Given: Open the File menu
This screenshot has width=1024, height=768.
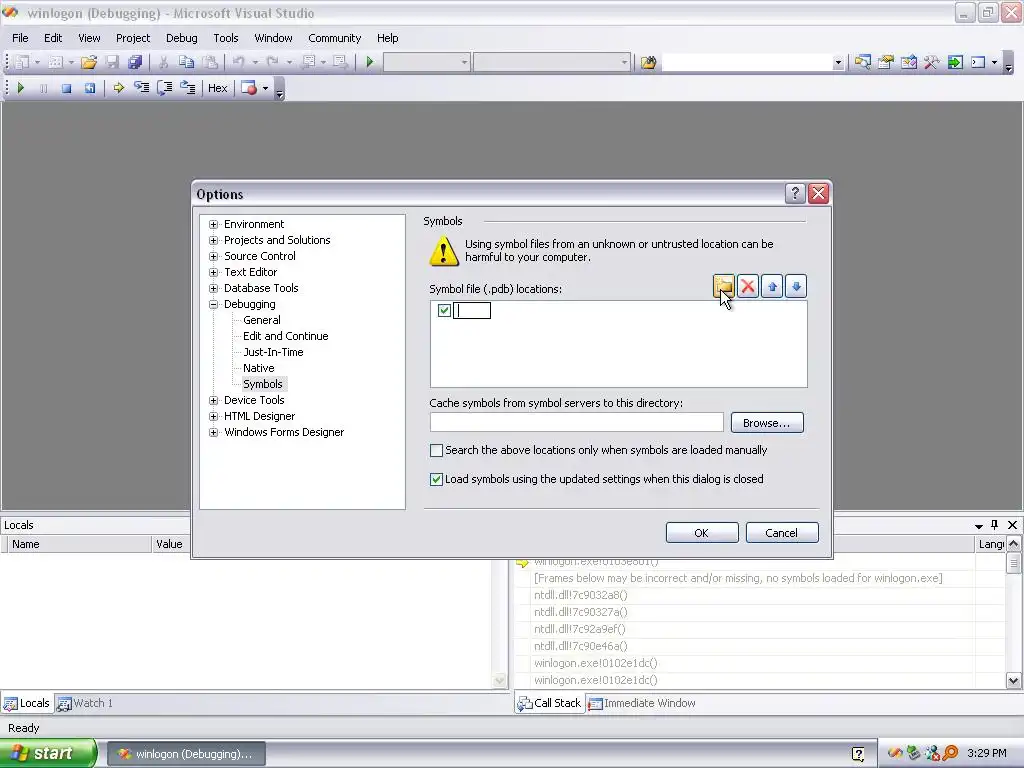Looking at the screenshot, I should (20, 38).
